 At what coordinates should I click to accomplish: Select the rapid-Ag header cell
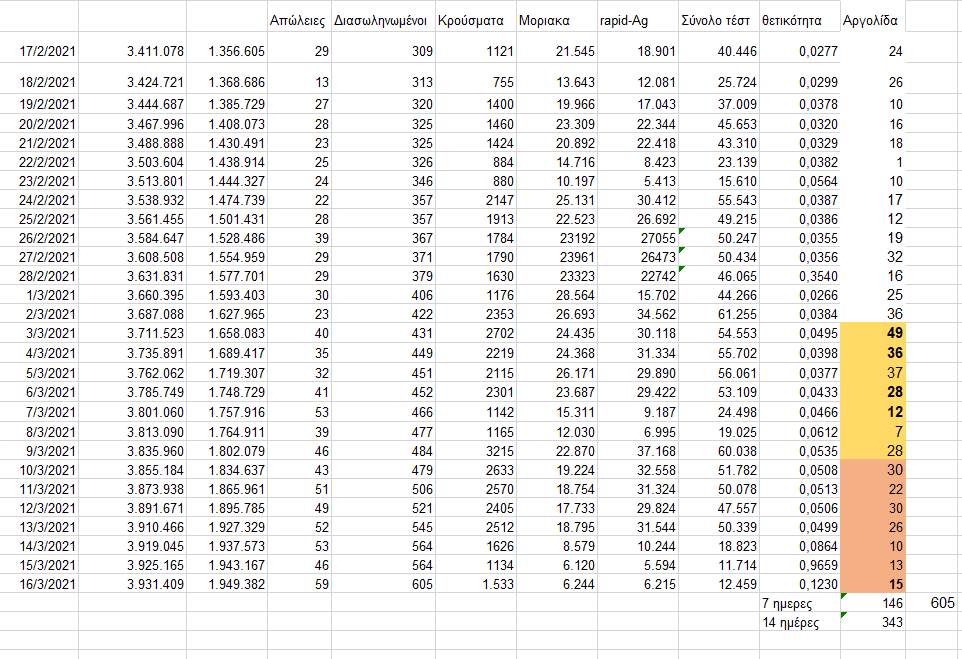(x=635, y=20)
